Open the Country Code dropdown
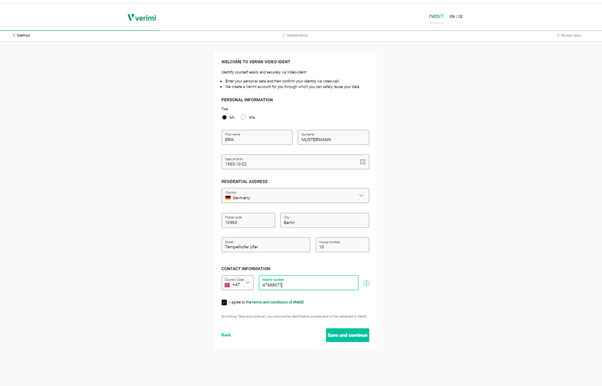Image resolution: width=602 pixels, height=386 pixels. (238, 283)
